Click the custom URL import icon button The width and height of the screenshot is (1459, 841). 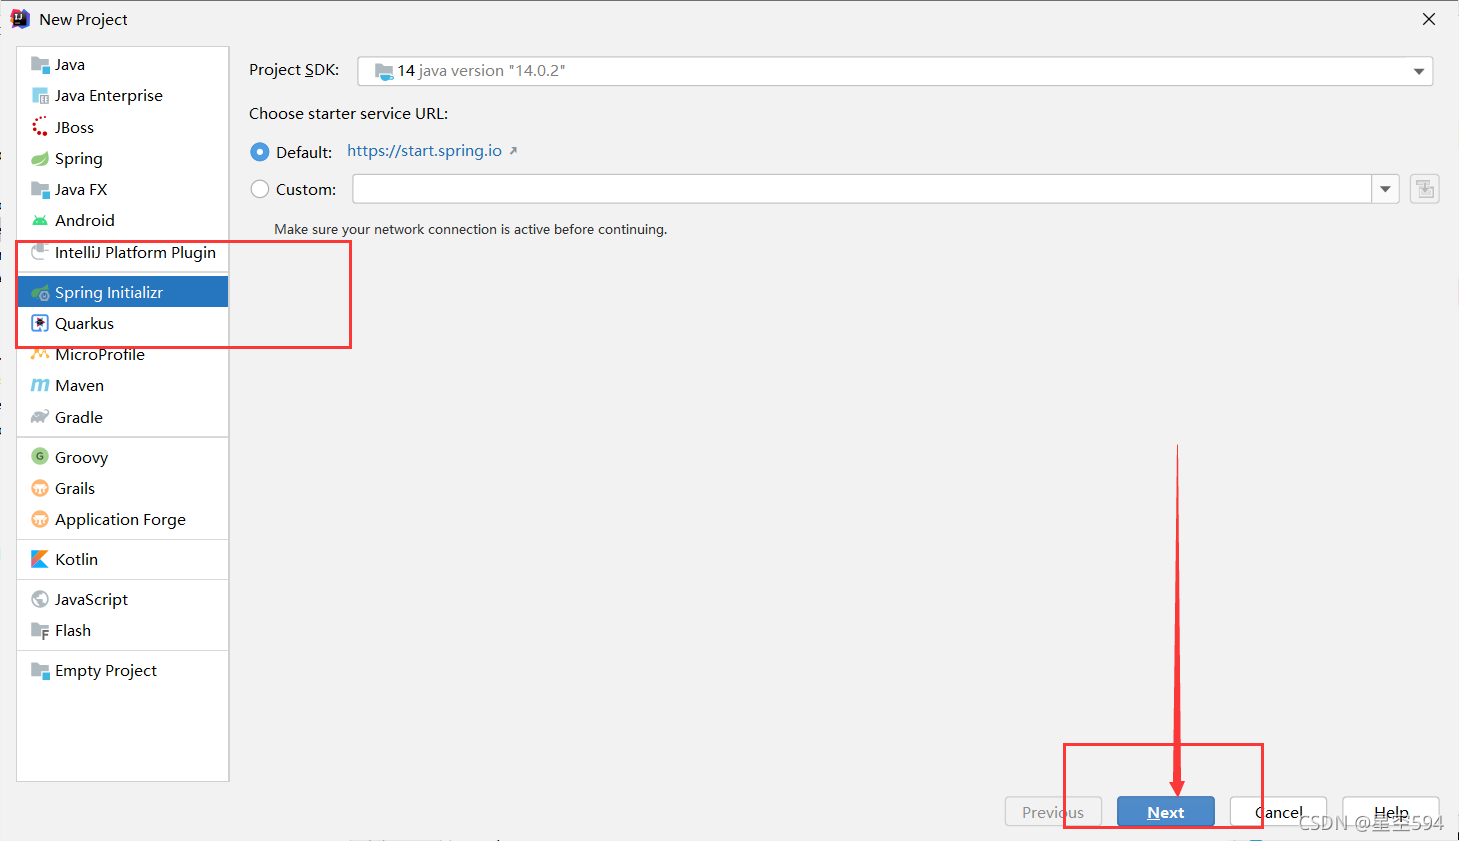click(x=1425, y=189)
